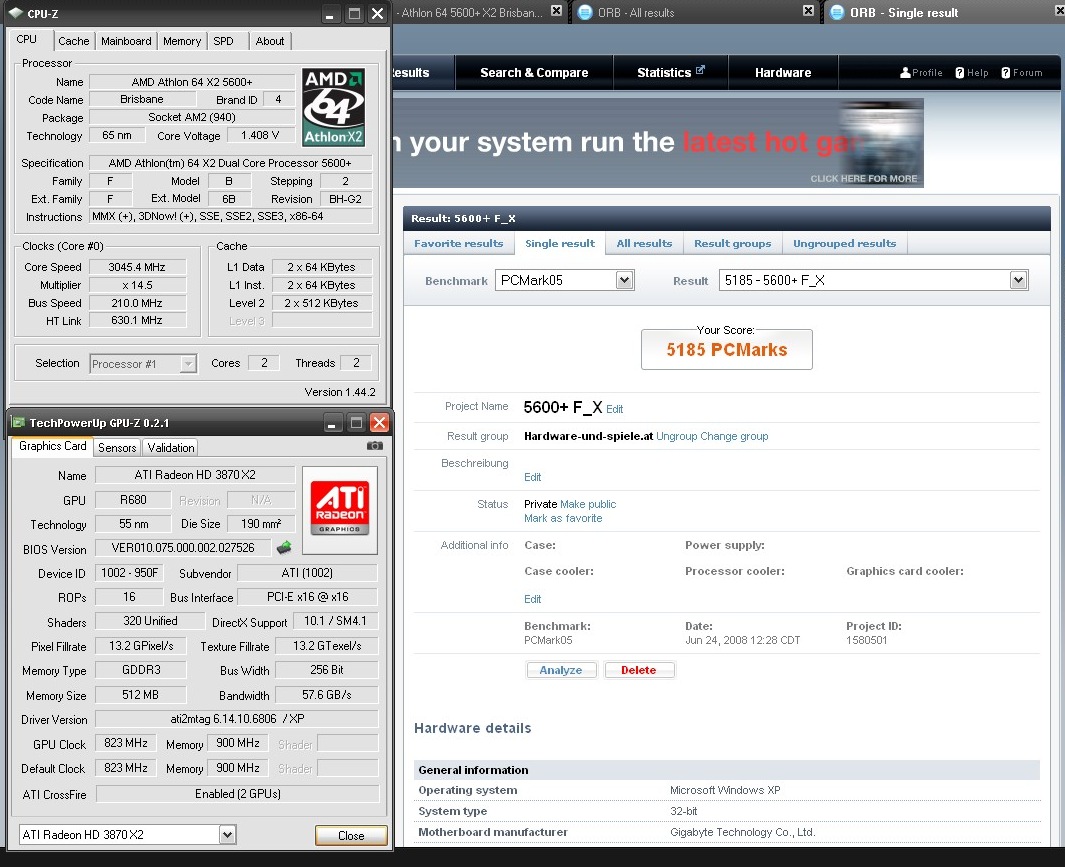Screen dimensions: 1065x867
Task: Click the ORB - Single result tab globe icon
Action: coord(837,12)
